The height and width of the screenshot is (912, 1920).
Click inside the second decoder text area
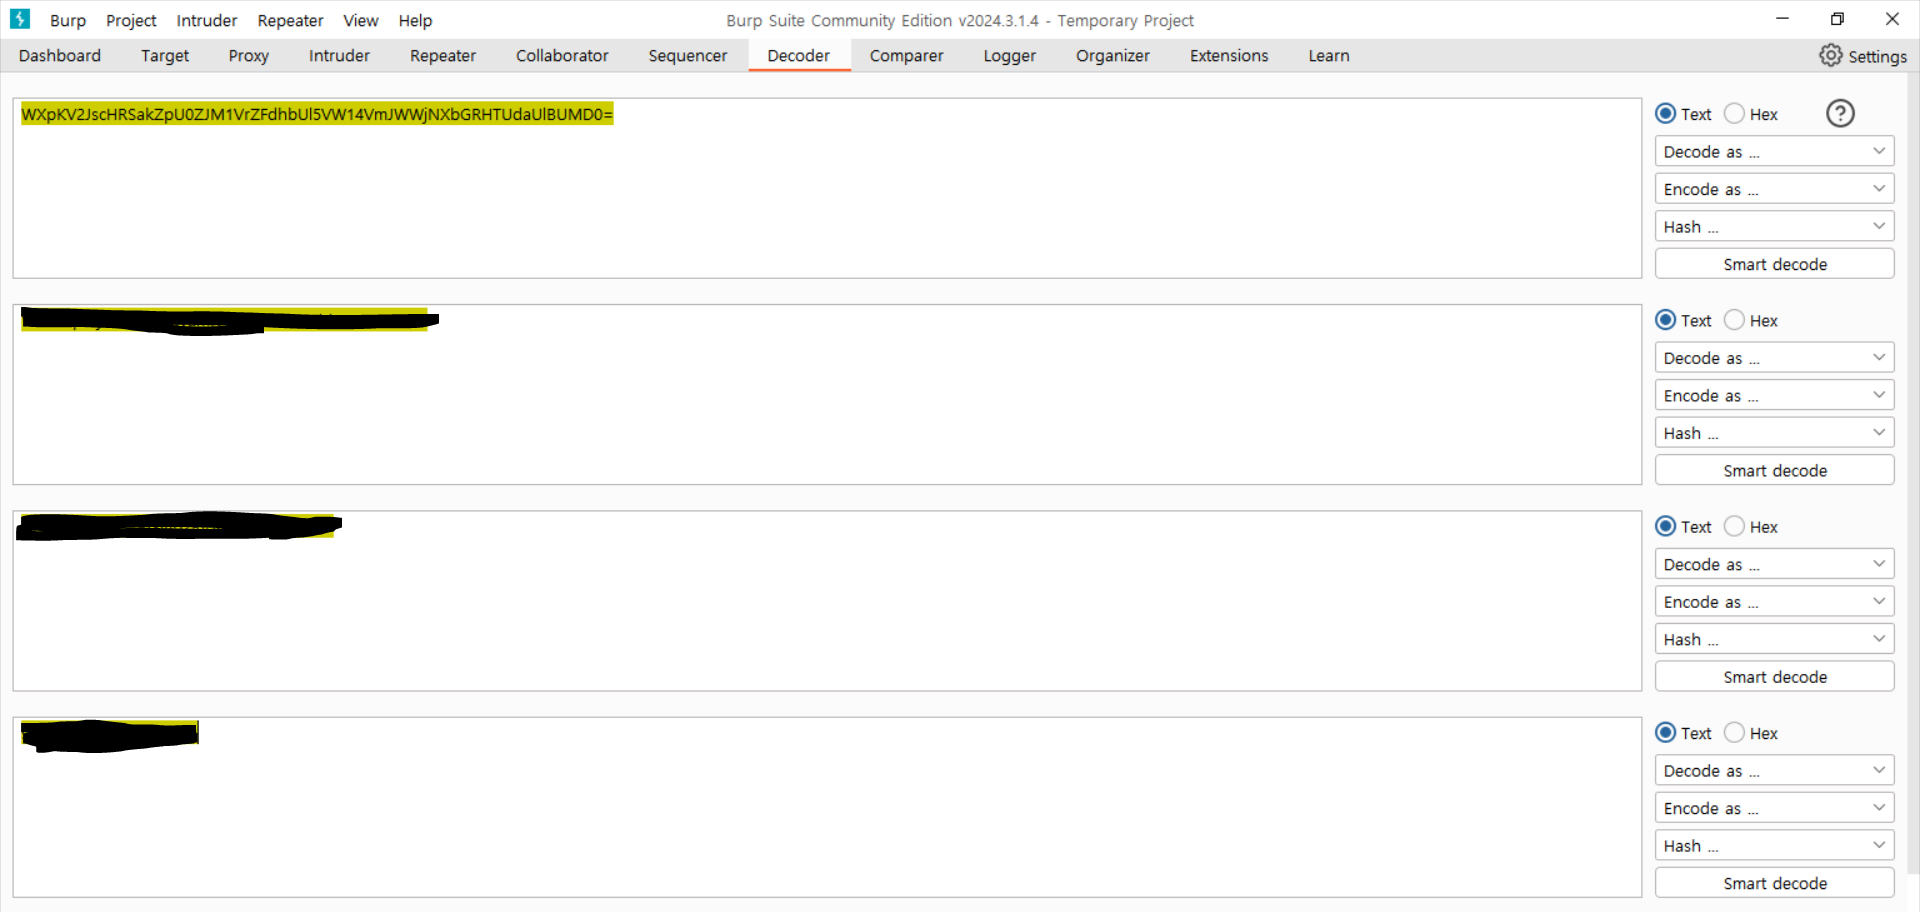827,395
